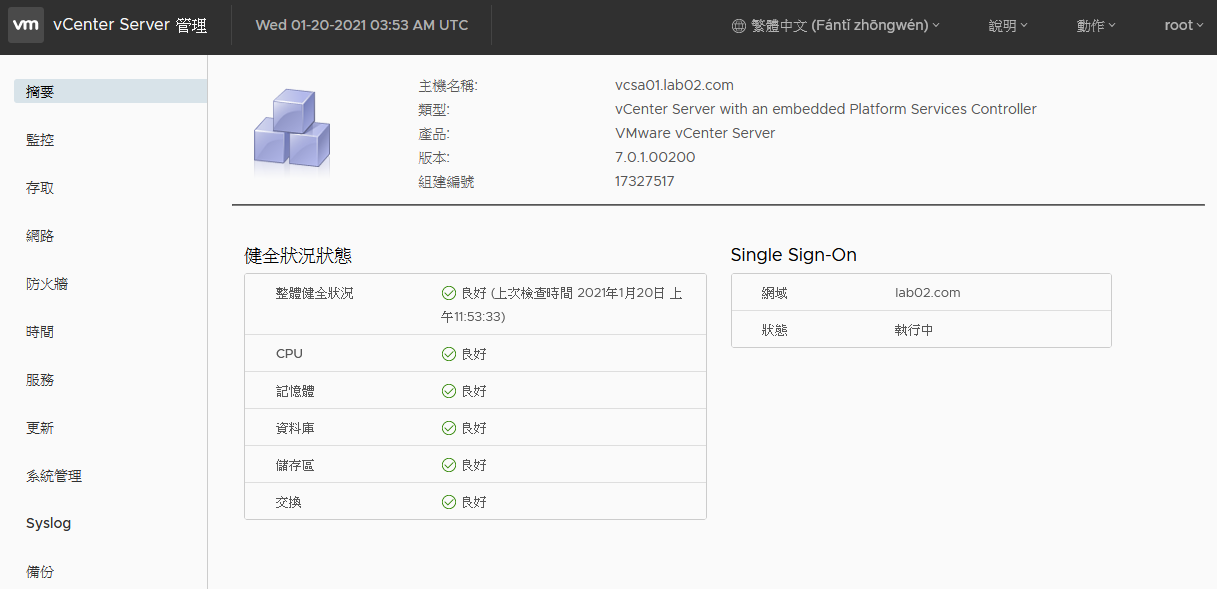Click green check icon in the 儲存區 row
Image resolution: width=1217 pixels, height=589 pixels.
(x=449, y=465)
